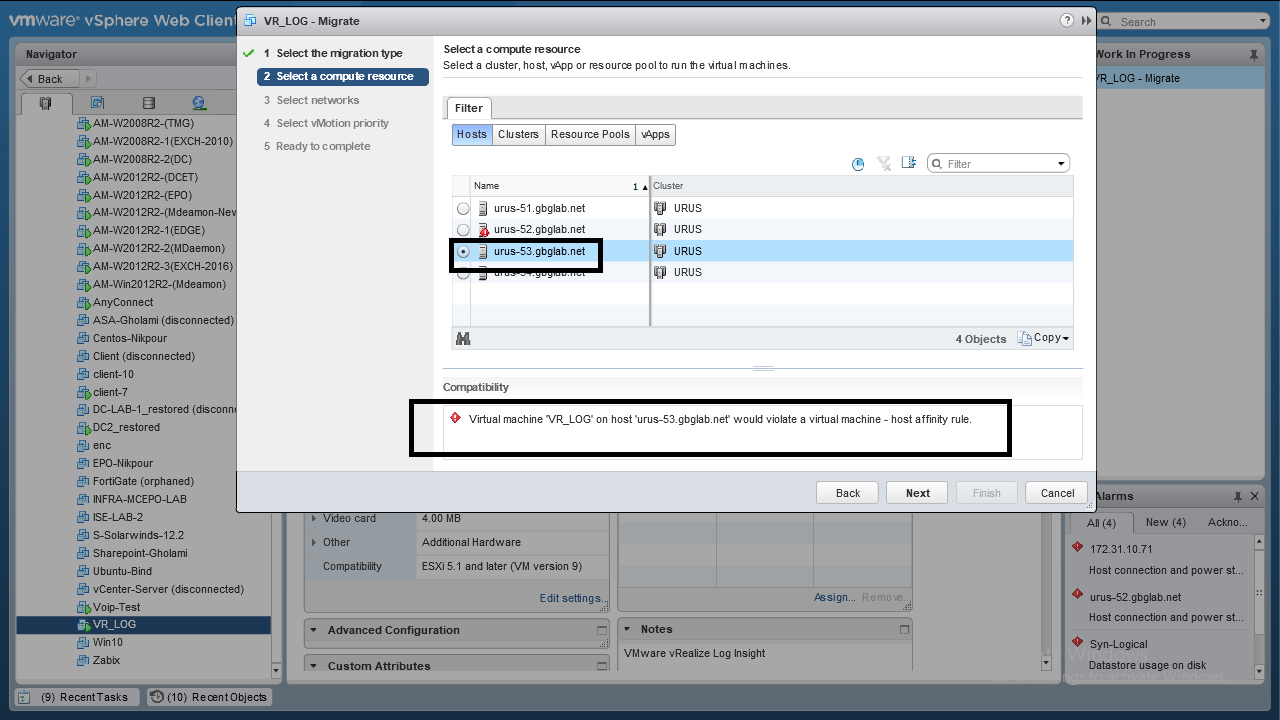Switch to the Clusters filter tab
1280x720 pixels.
tap(518, 134)
